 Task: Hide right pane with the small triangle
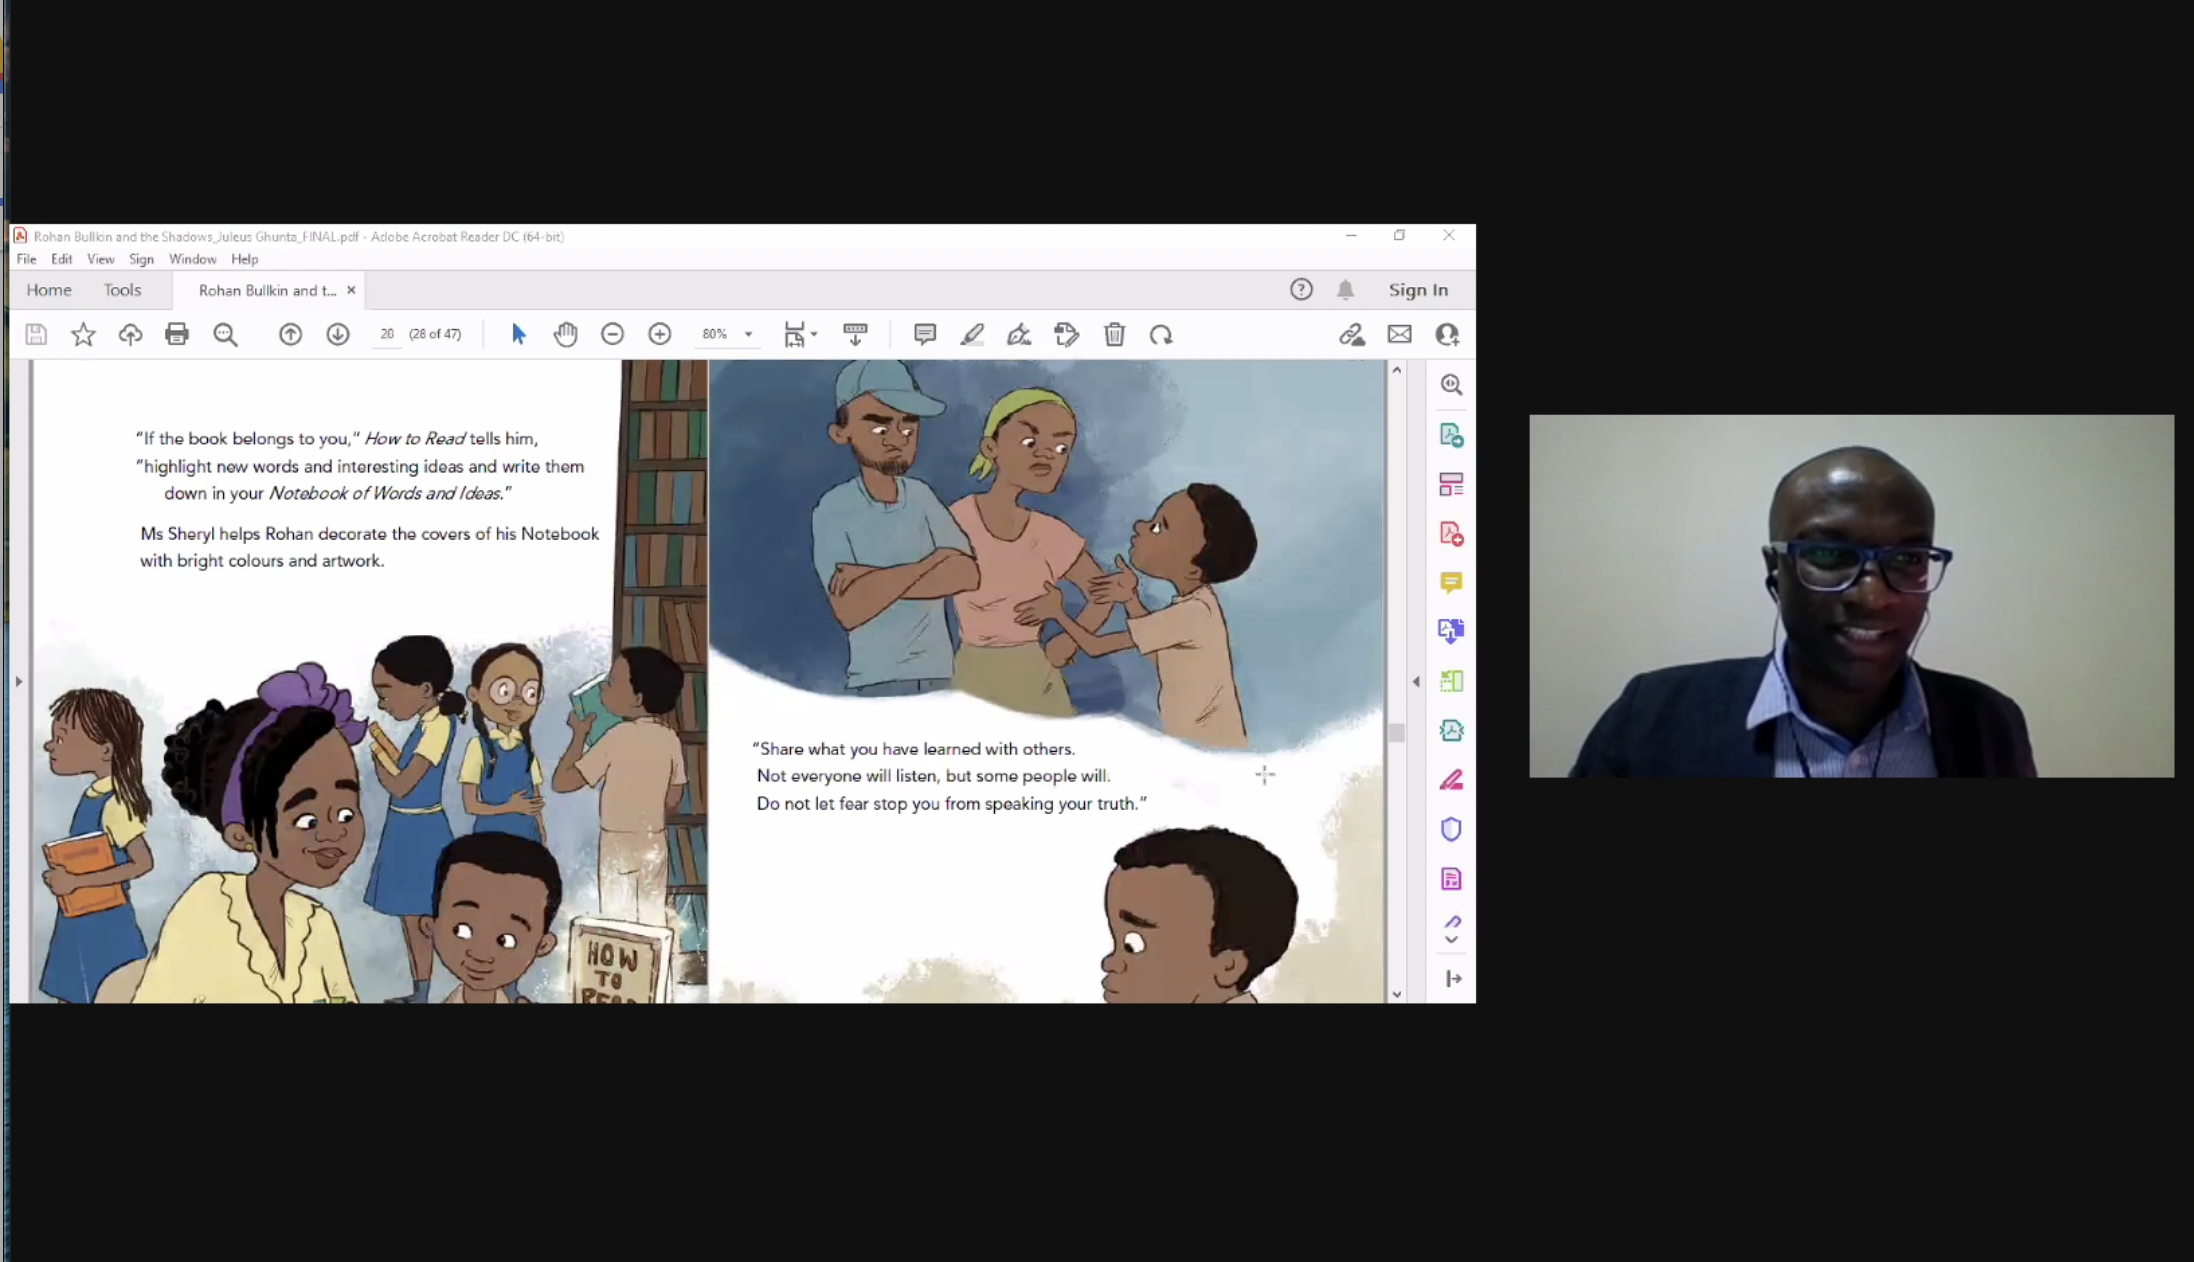pyautogui.click(x=1416, y=681)
